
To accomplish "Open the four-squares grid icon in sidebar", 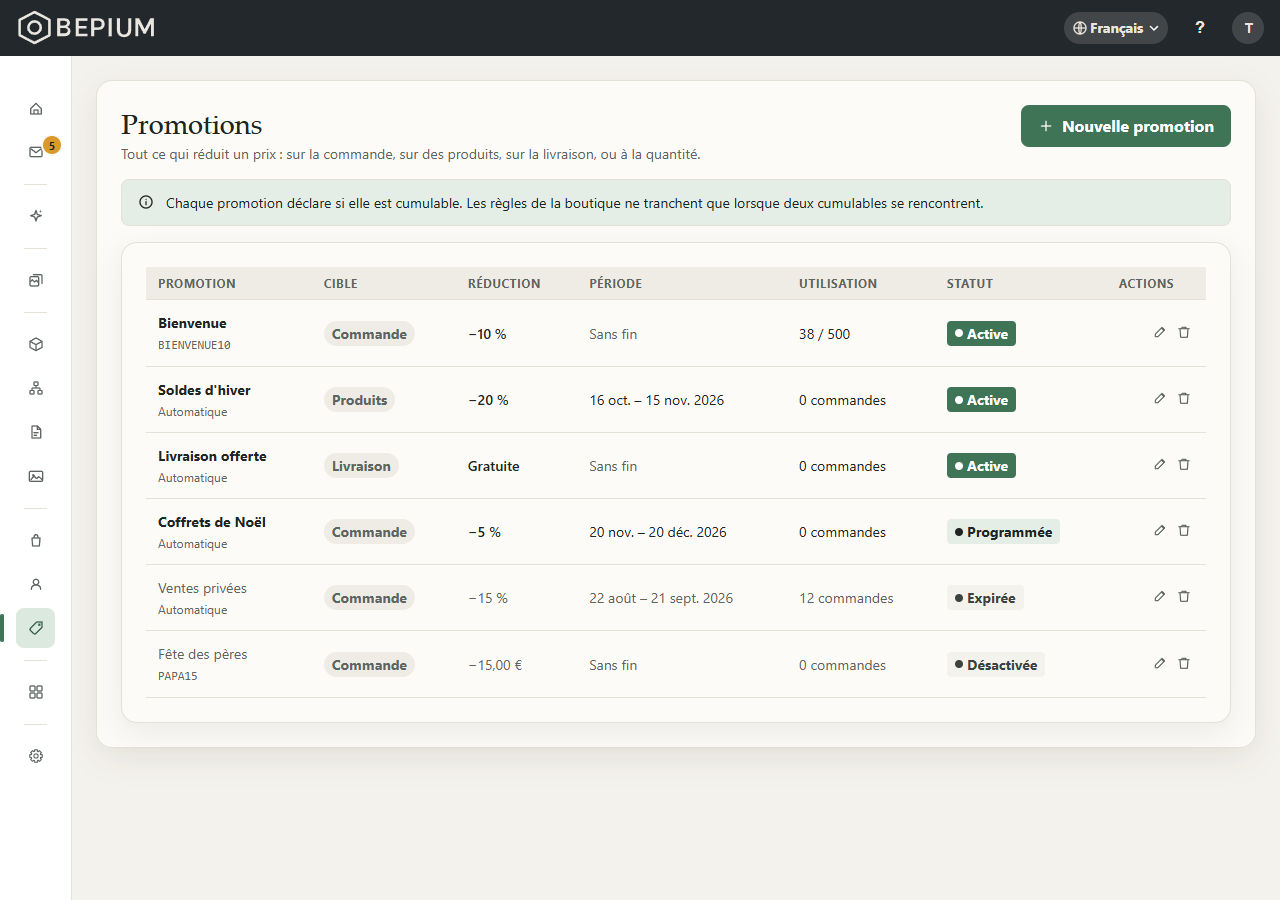I will [36, 692].
